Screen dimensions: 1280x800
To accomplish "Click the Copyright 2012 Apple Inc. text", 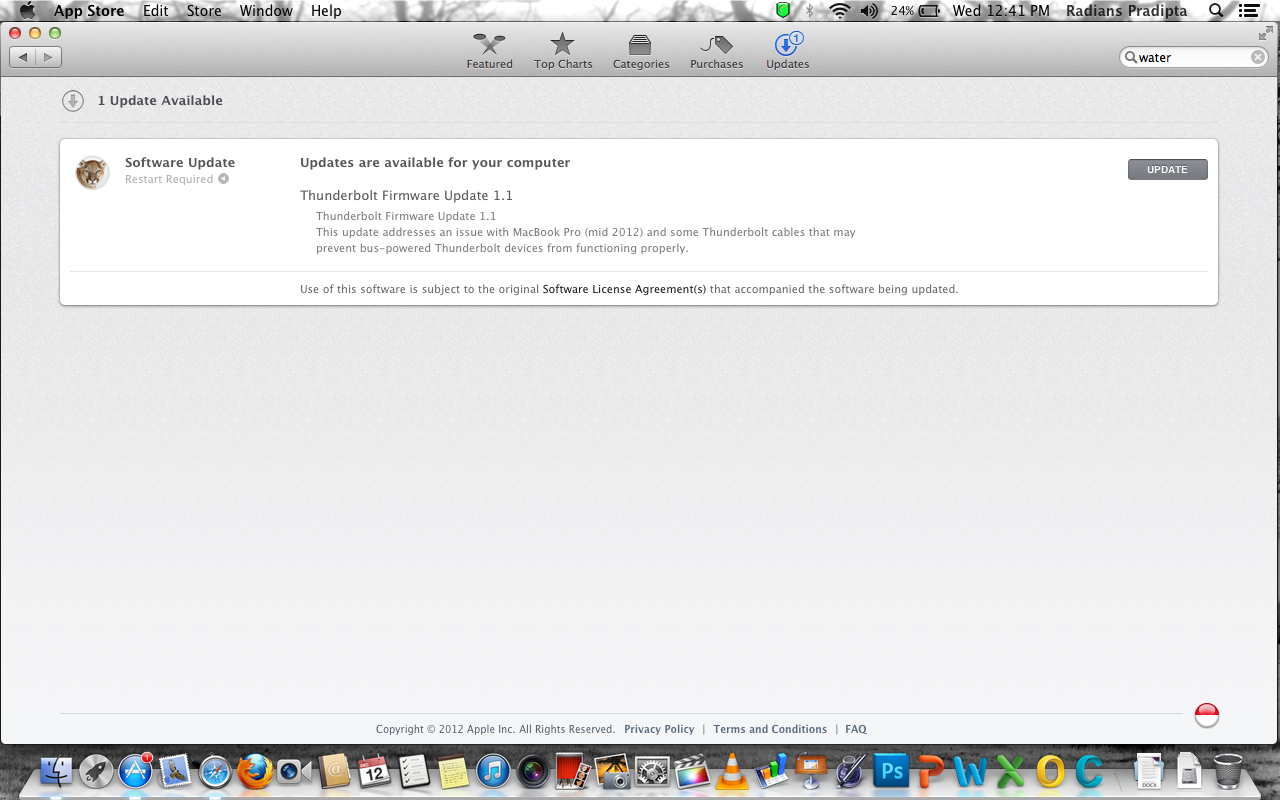I will point(495,729).
